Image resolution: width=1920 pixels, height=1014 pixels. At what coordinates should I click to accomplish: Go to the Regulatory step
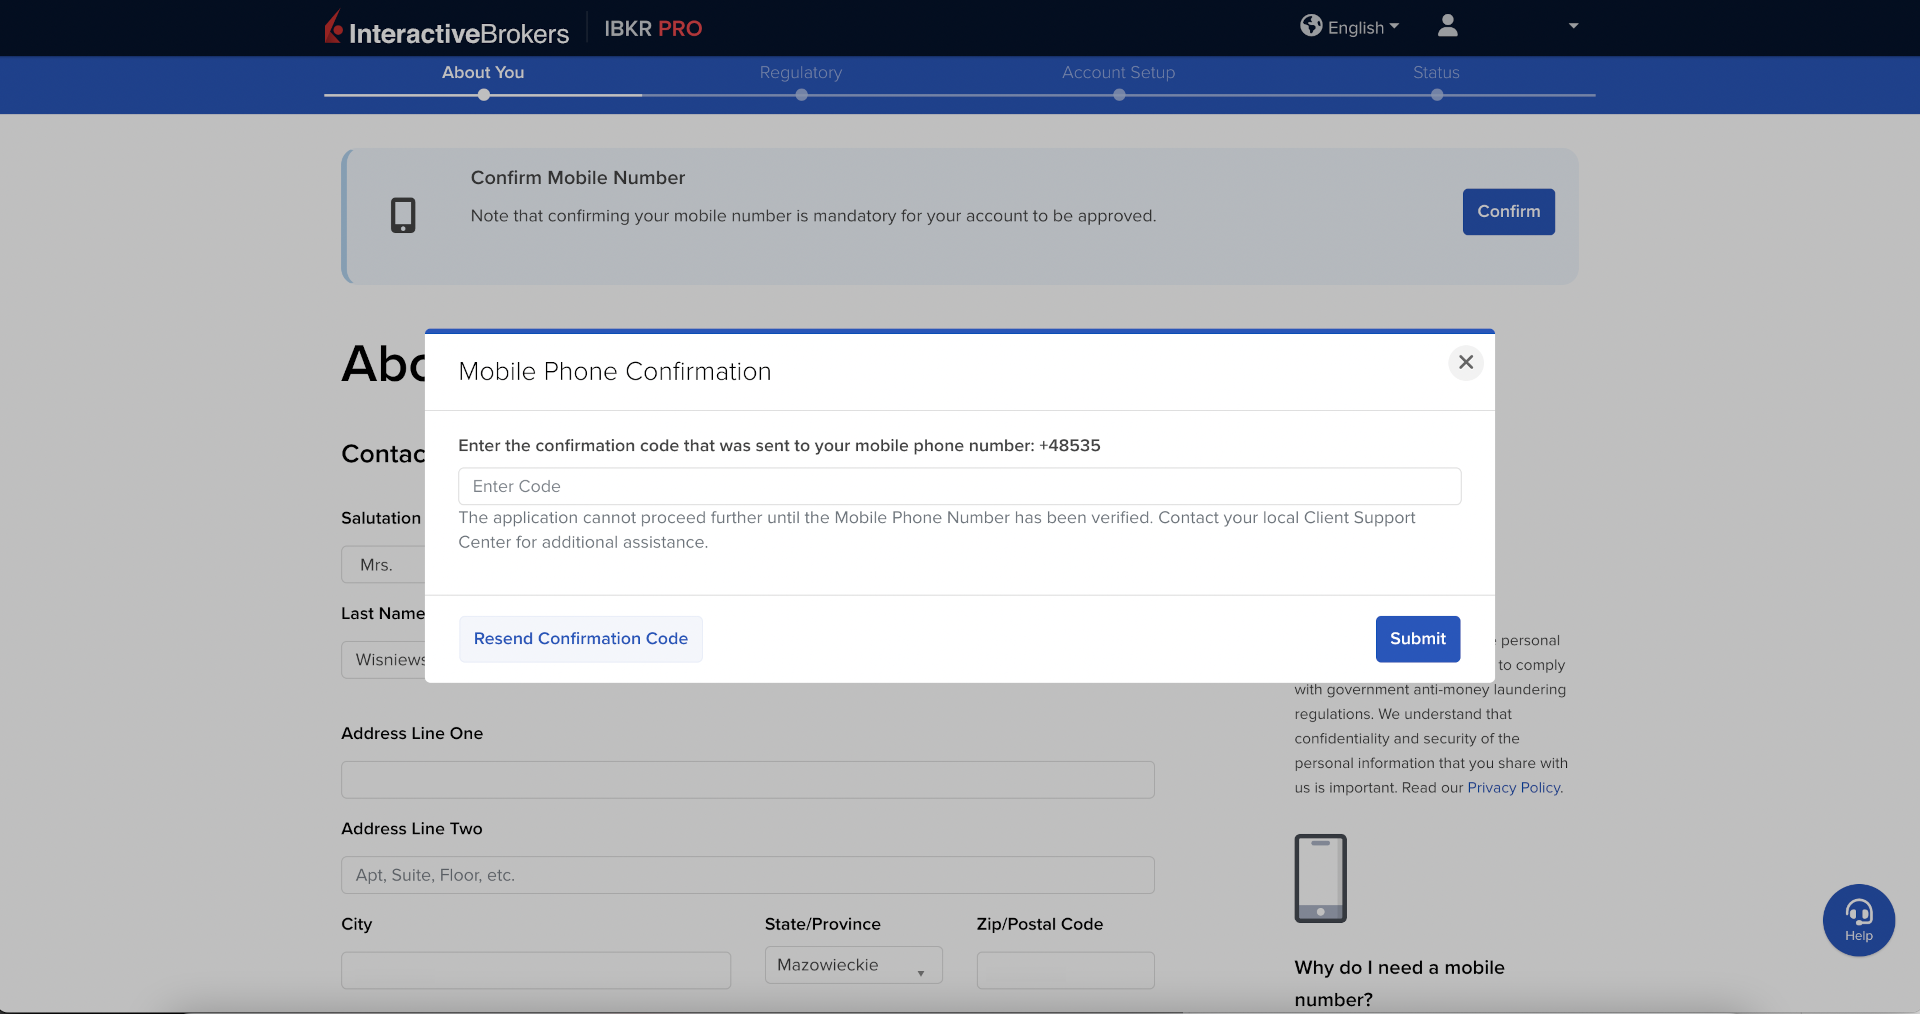(800, 73)
